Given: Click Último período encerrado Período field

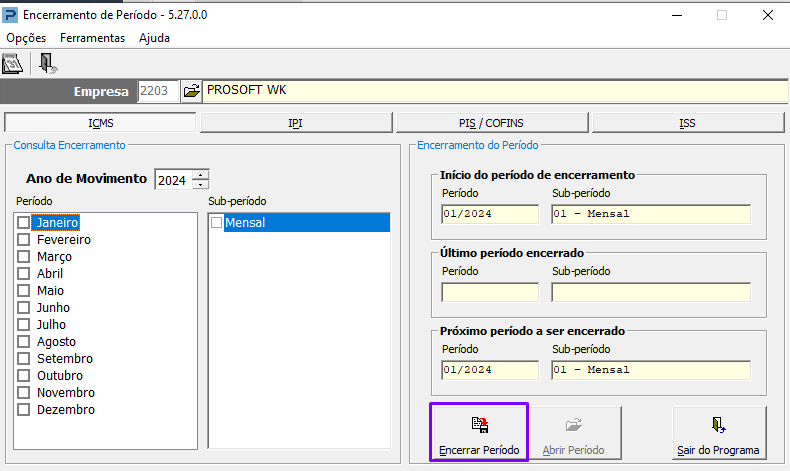Looking at the screenshot, I should 490,292.
